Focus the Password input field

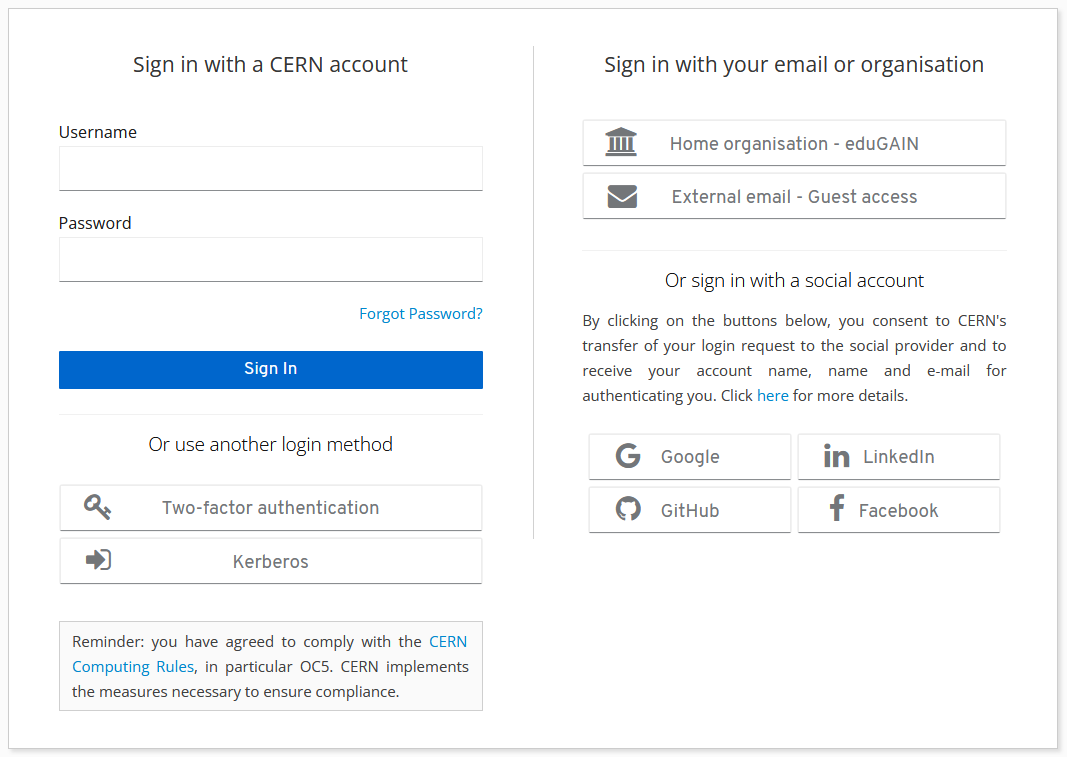pos(270,259)
